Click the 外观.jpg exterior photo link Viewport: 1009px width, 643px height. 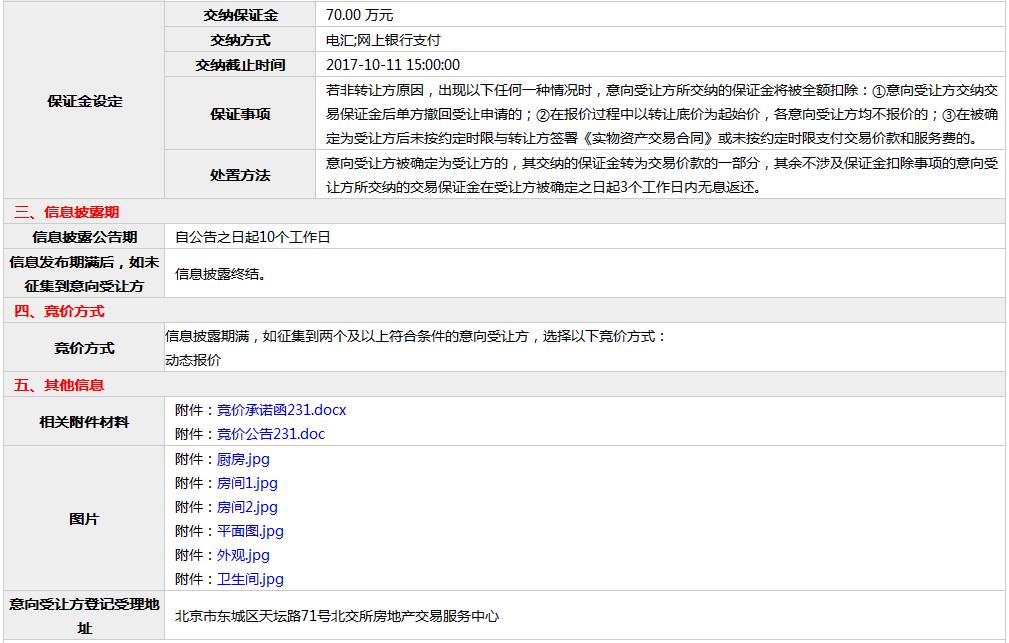point(243,555)
